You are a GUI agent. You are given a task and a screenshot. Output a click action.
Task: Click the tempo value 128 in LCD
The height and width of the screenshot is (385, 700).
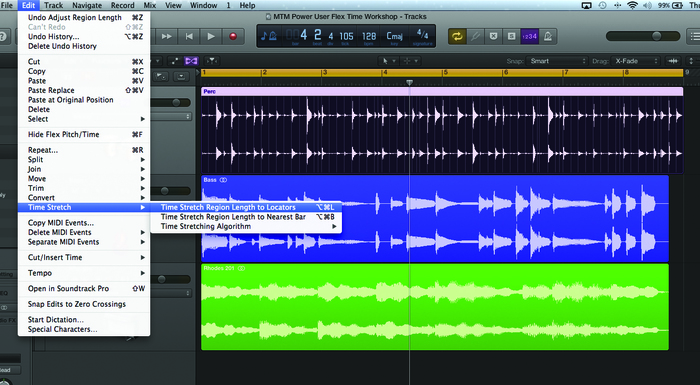click(x=369, y=36)
